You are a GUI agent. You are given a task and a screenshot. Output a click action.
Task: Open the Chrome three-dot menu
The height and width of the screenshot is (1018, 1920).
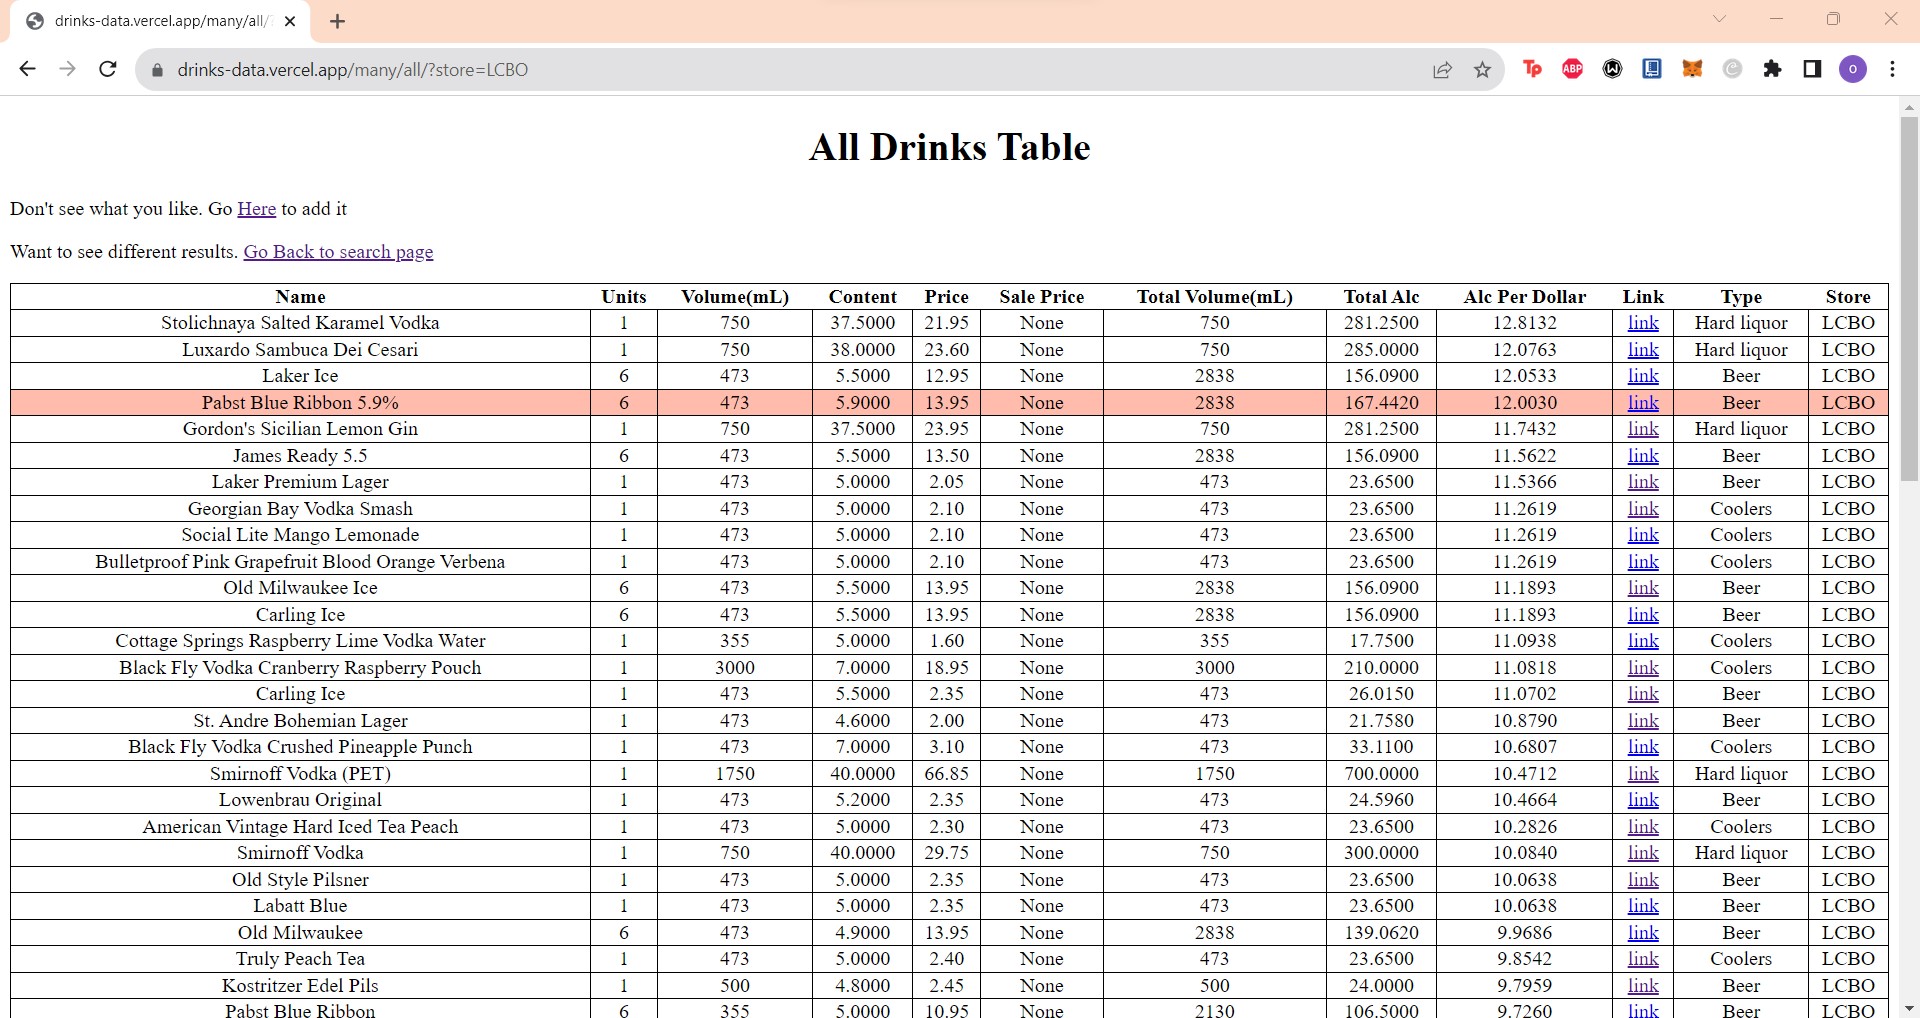[1892, 69]
